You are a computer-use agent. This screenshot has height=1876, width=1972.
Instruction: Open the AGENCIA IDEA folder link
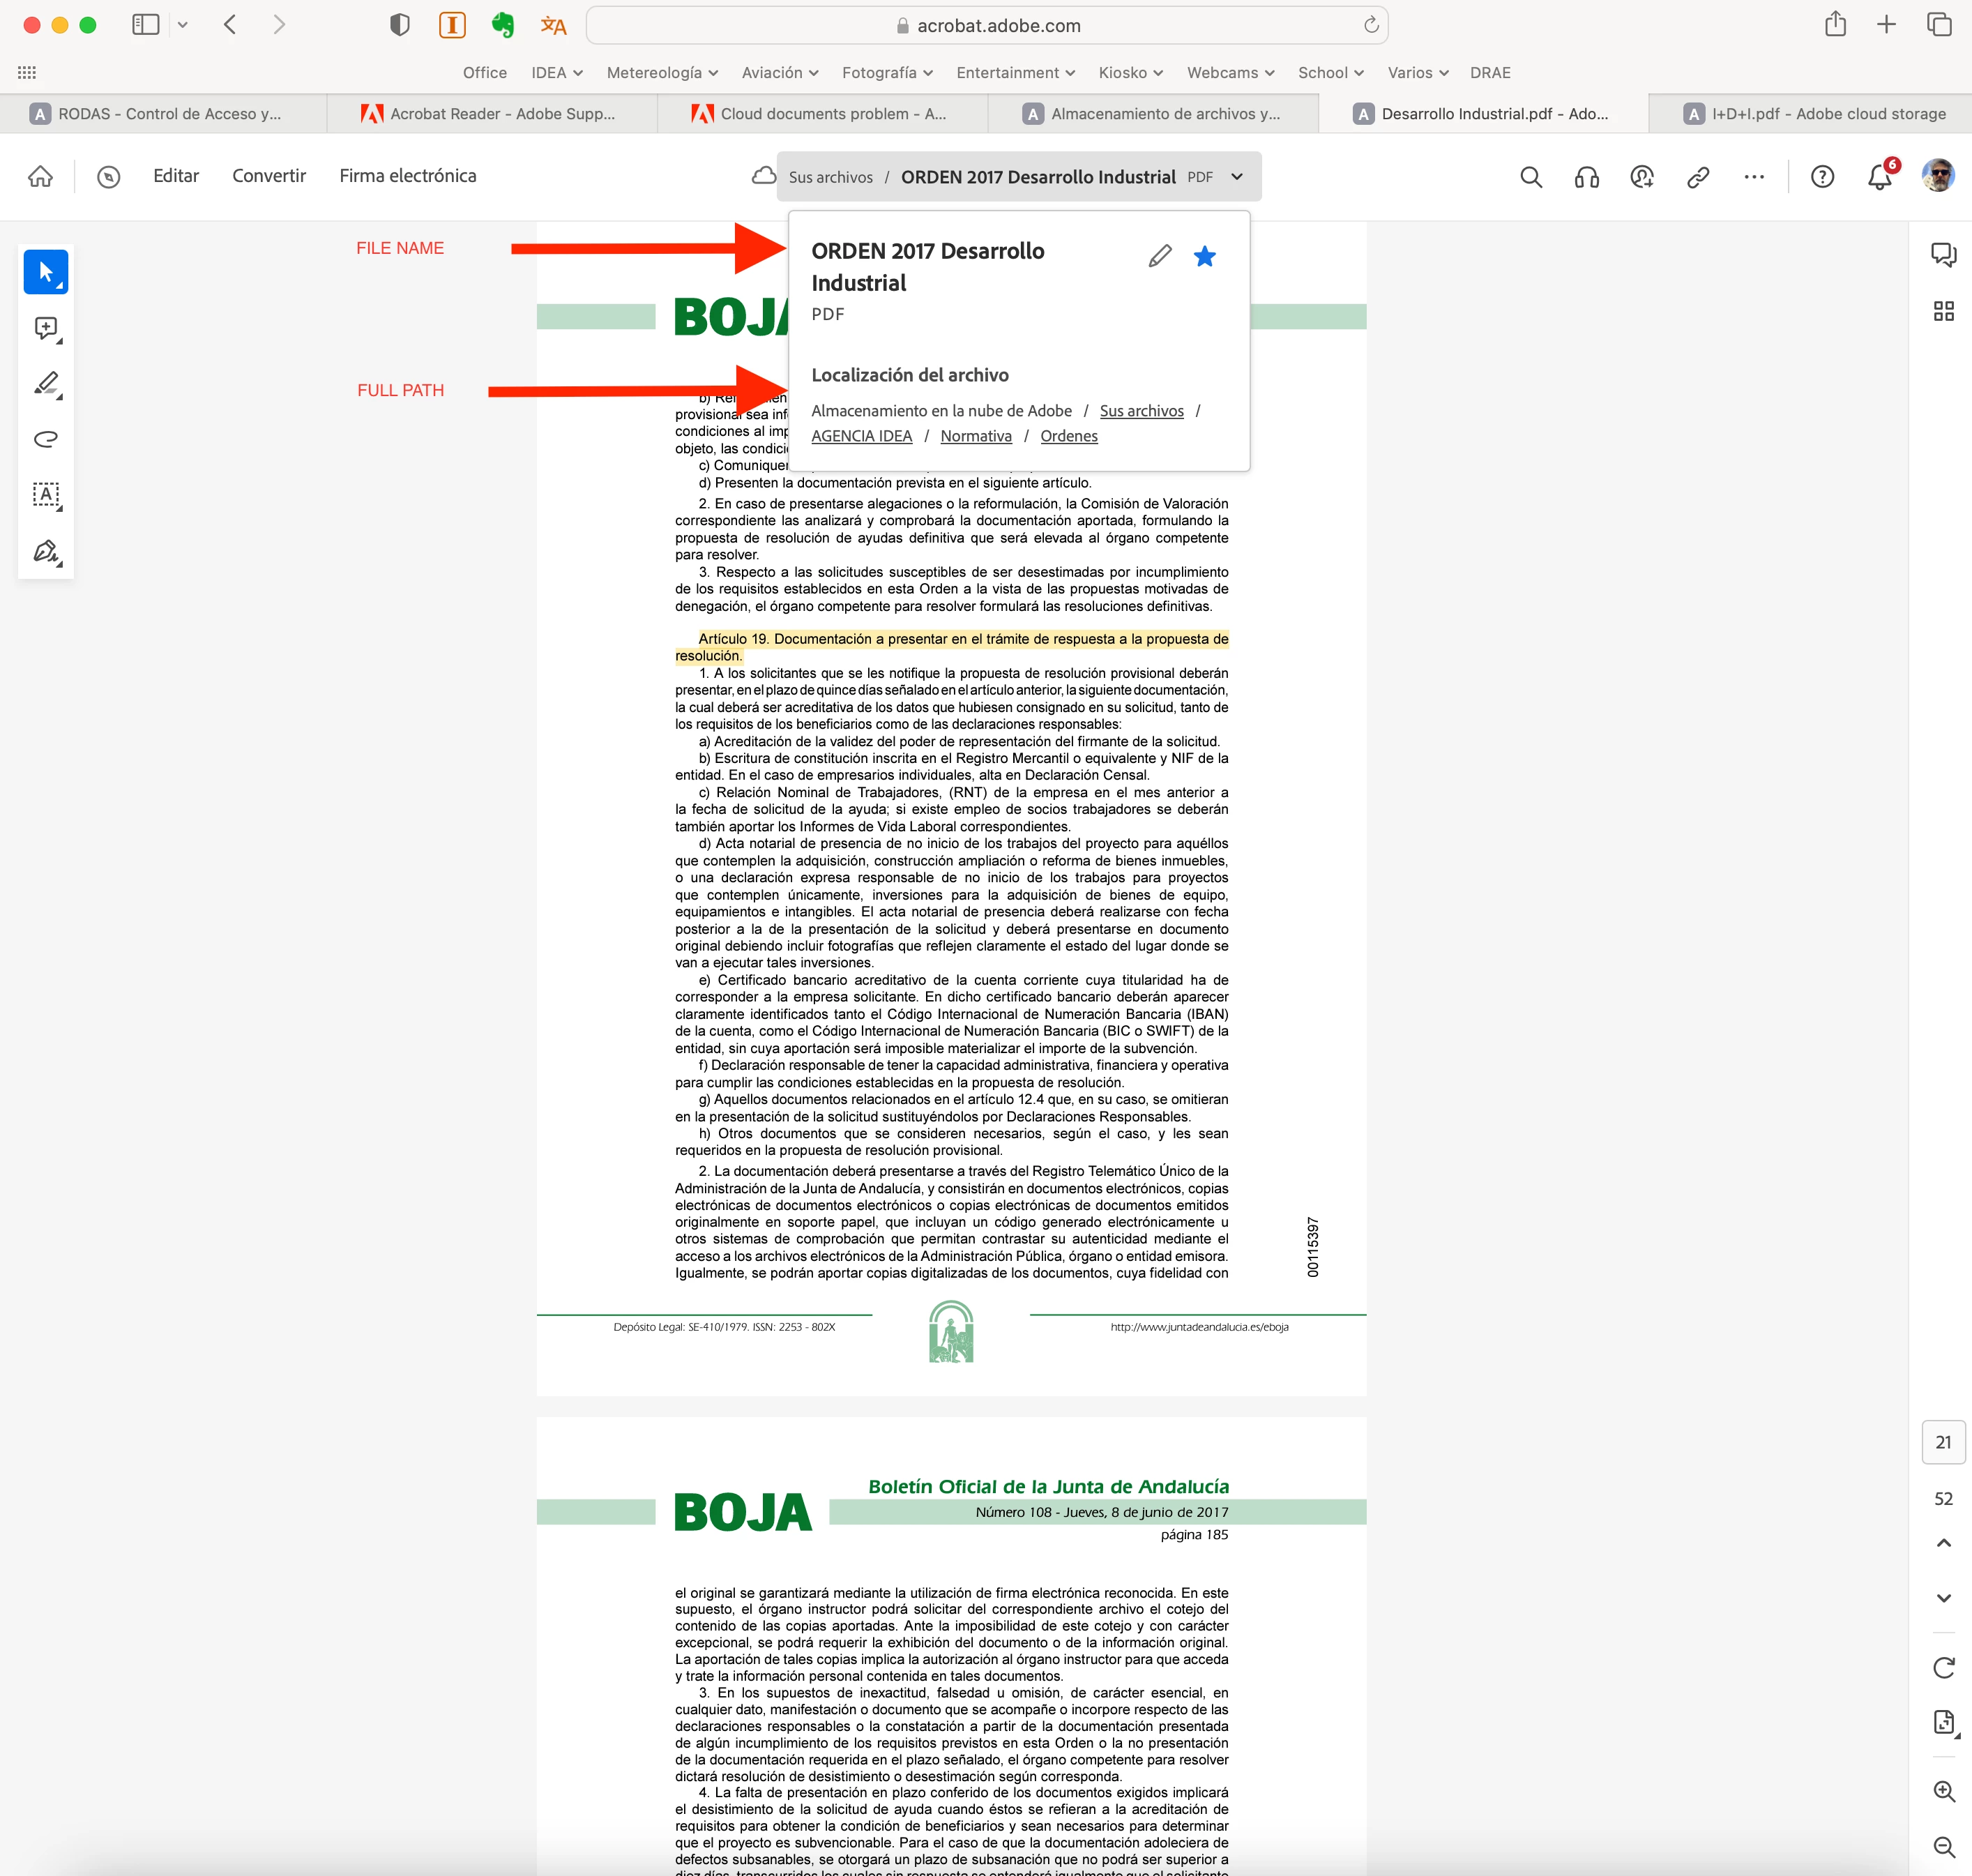tap(861, 436)
